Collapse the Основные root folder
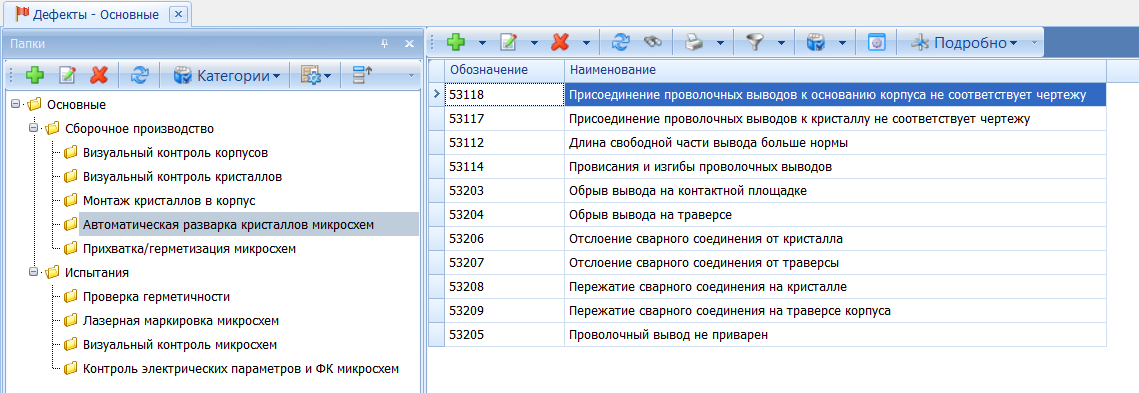The width and height of the screenshot is (1139, 393). coord(16,105)
